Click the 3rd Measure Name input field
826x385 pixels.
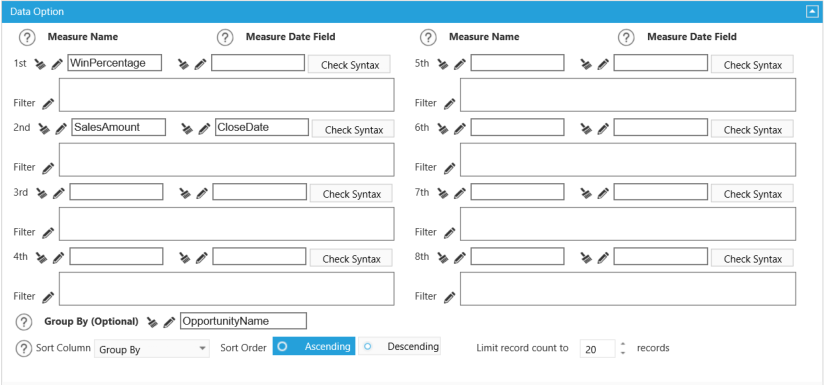(x=116, y=192)
